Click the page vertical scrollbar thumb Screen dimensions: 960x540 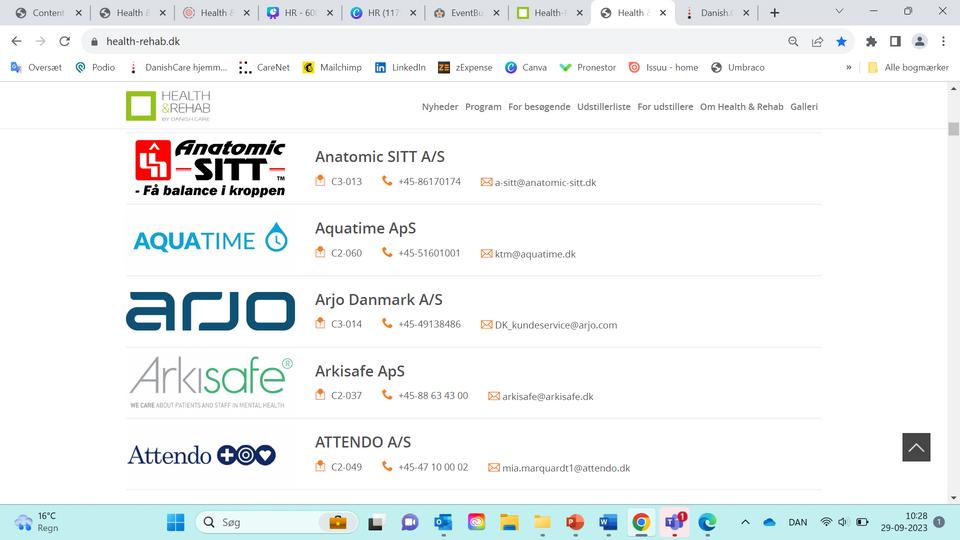pos(953,129)
